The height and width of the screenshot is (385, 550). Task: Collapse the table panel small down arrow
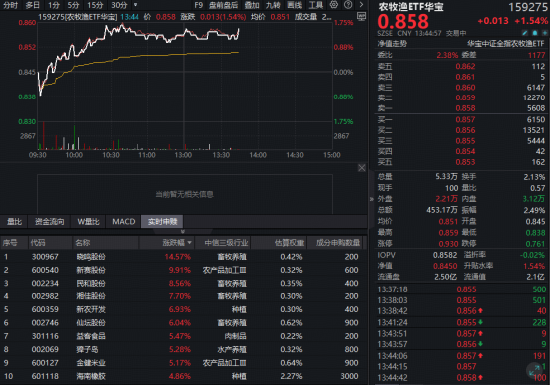[x=182, y=231]
